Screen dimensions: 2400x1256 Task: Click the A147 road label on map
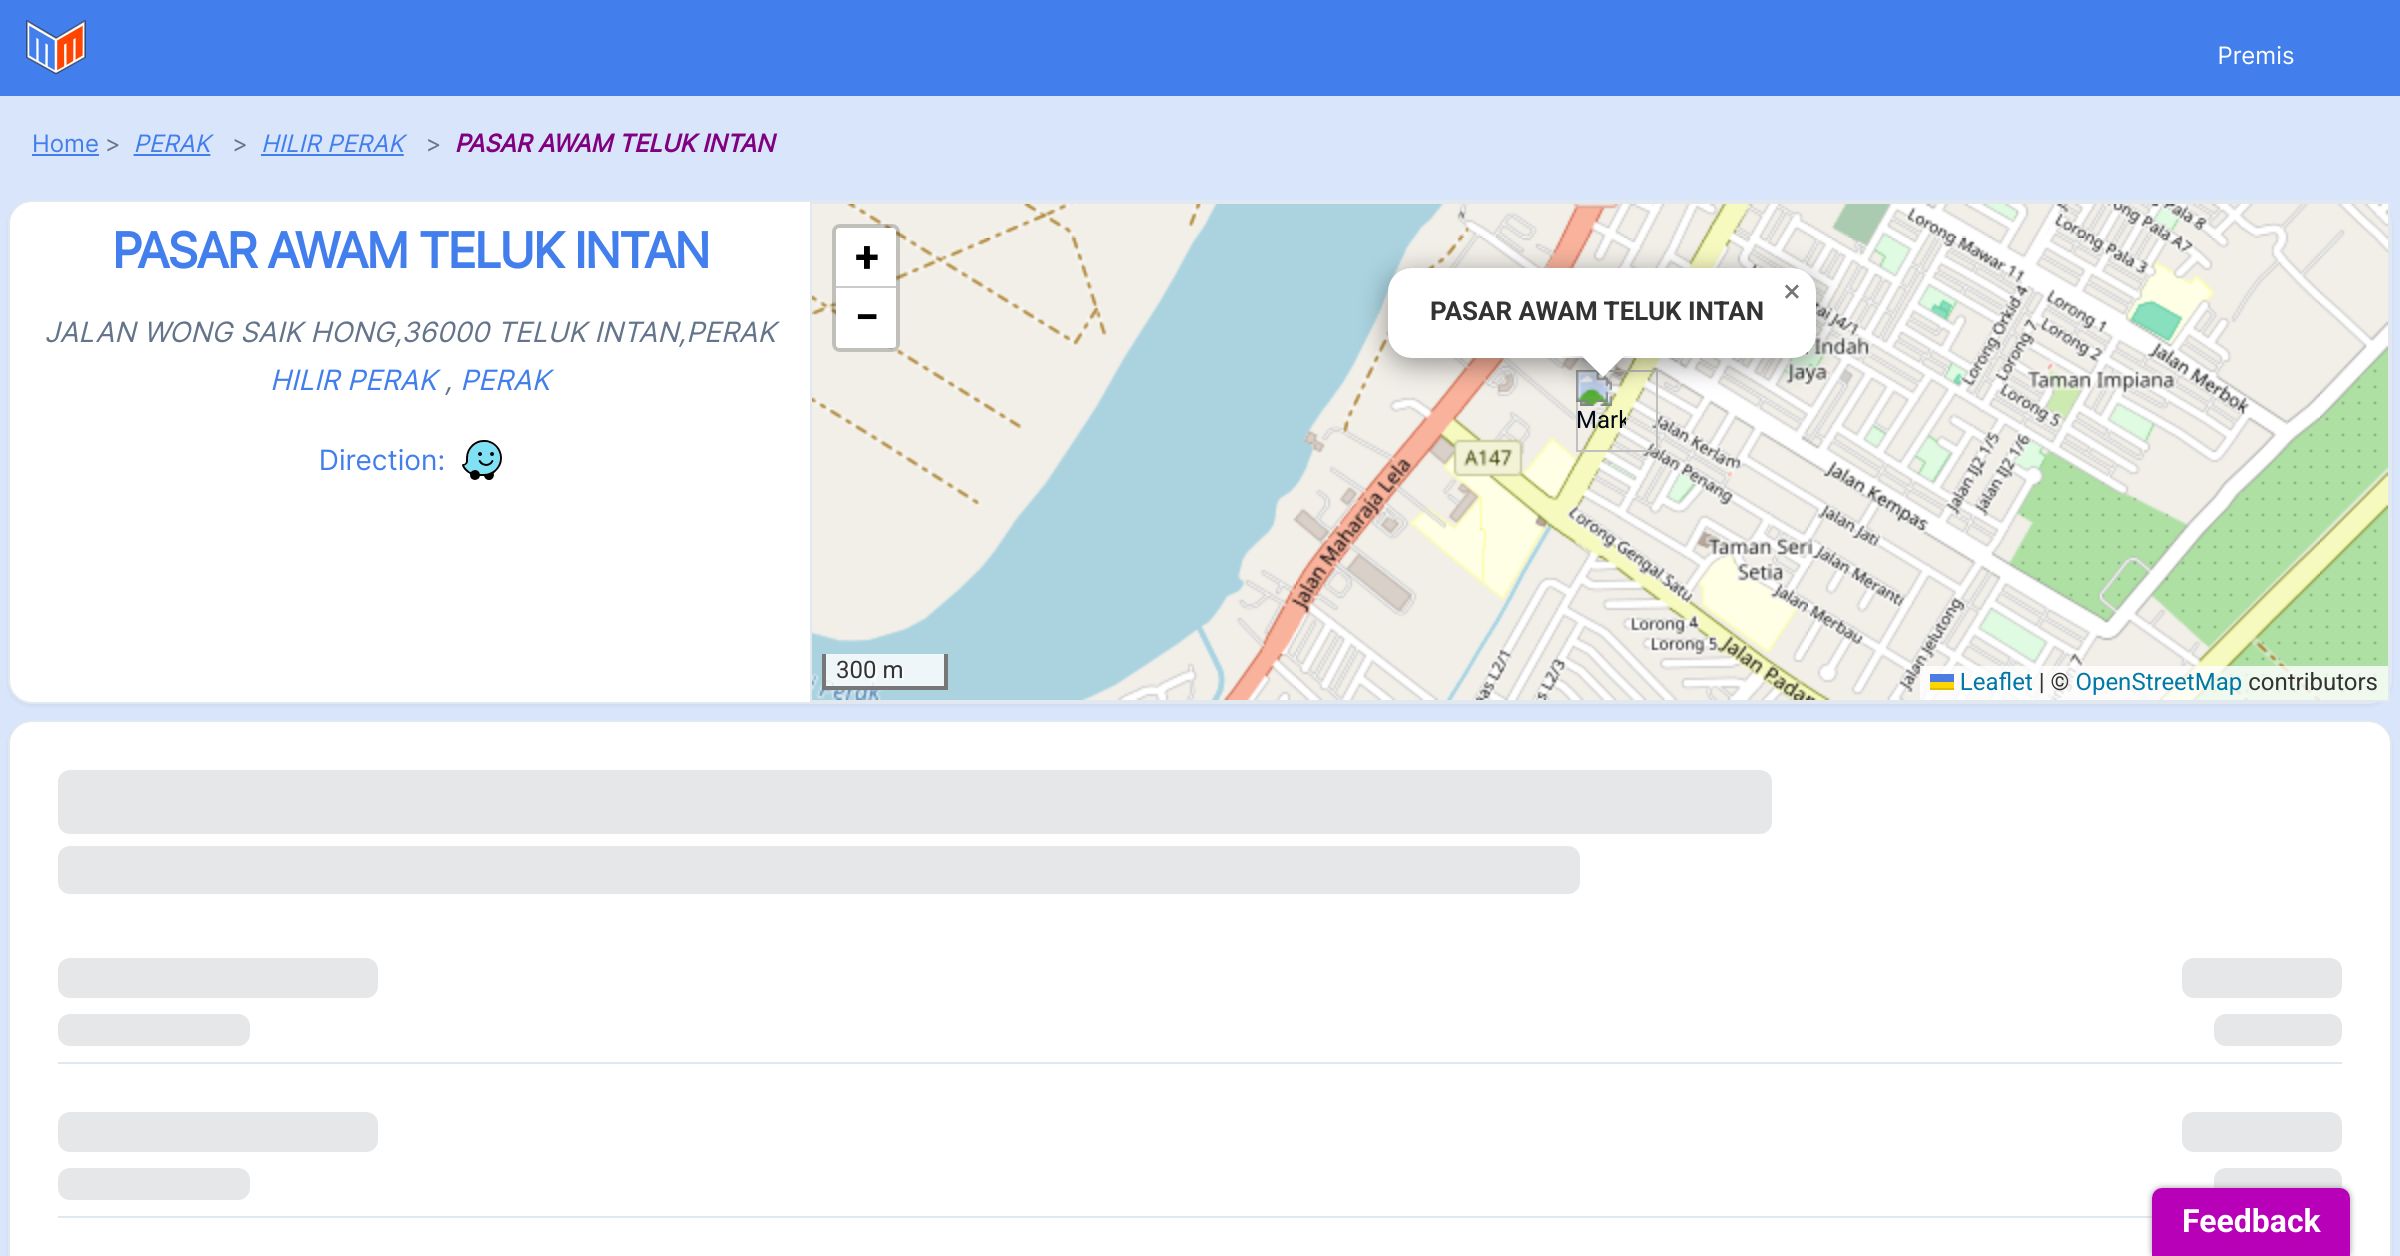click(x=1487, y=458)
